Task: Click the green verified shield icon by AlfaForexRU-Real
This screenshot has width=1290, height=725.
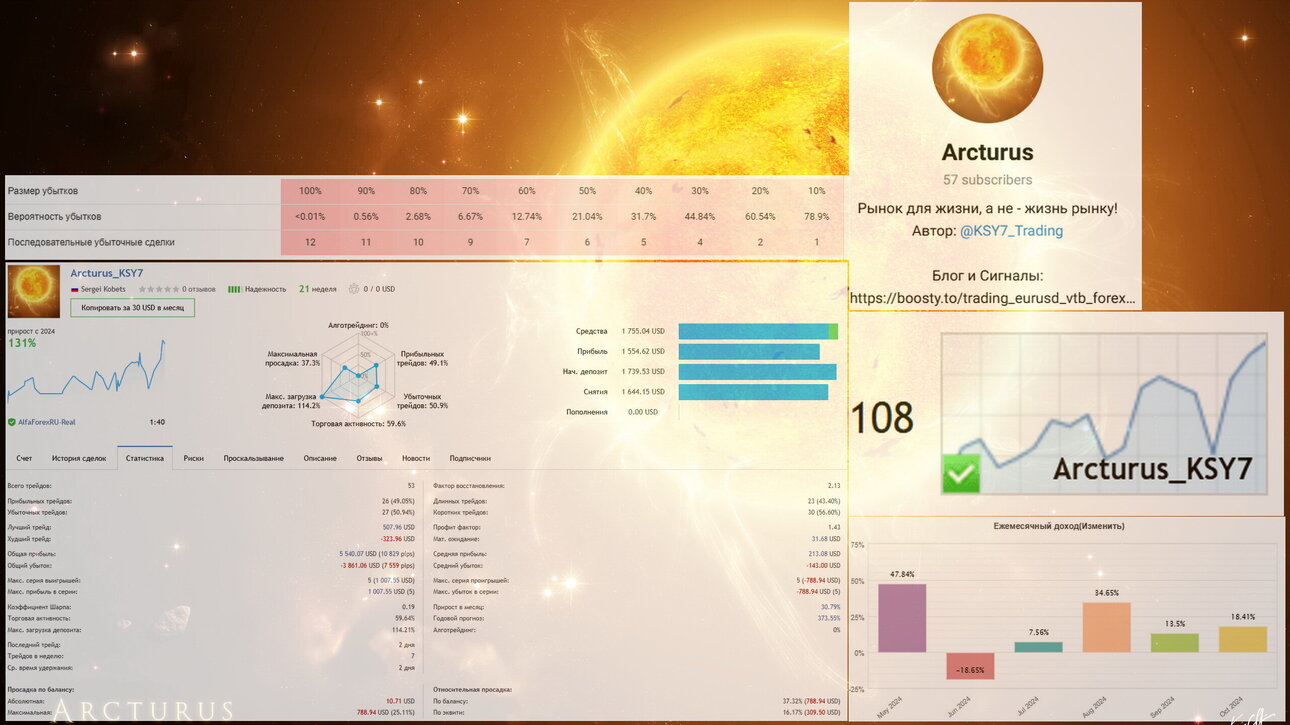Action: [x=11, y=422]
